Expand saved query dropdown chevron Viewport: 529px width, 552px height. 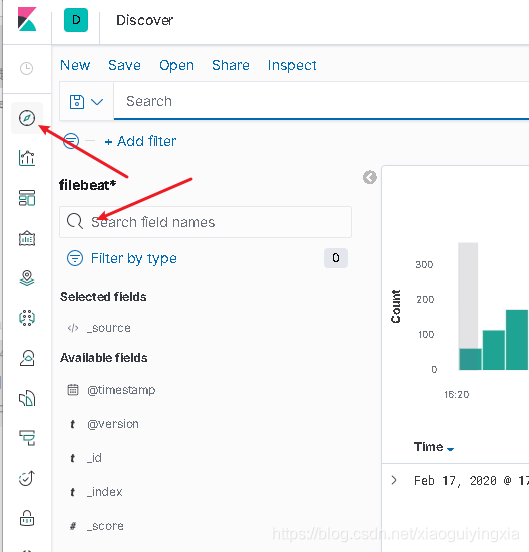point(97,102)
